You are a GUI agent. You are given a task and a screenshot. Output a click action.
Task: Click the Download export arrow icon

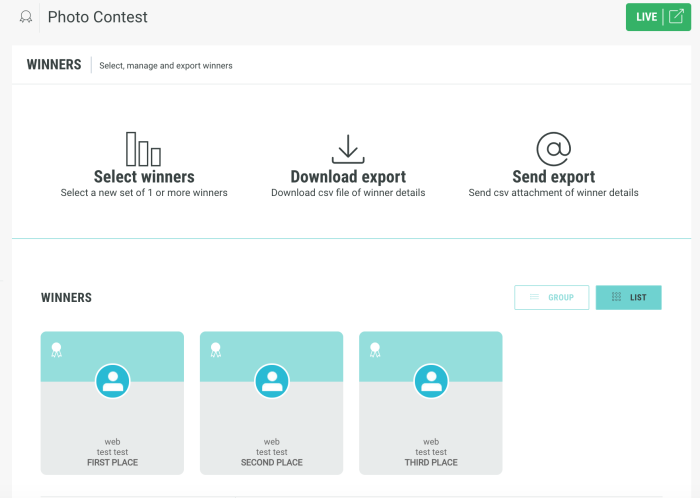[348, 149]
